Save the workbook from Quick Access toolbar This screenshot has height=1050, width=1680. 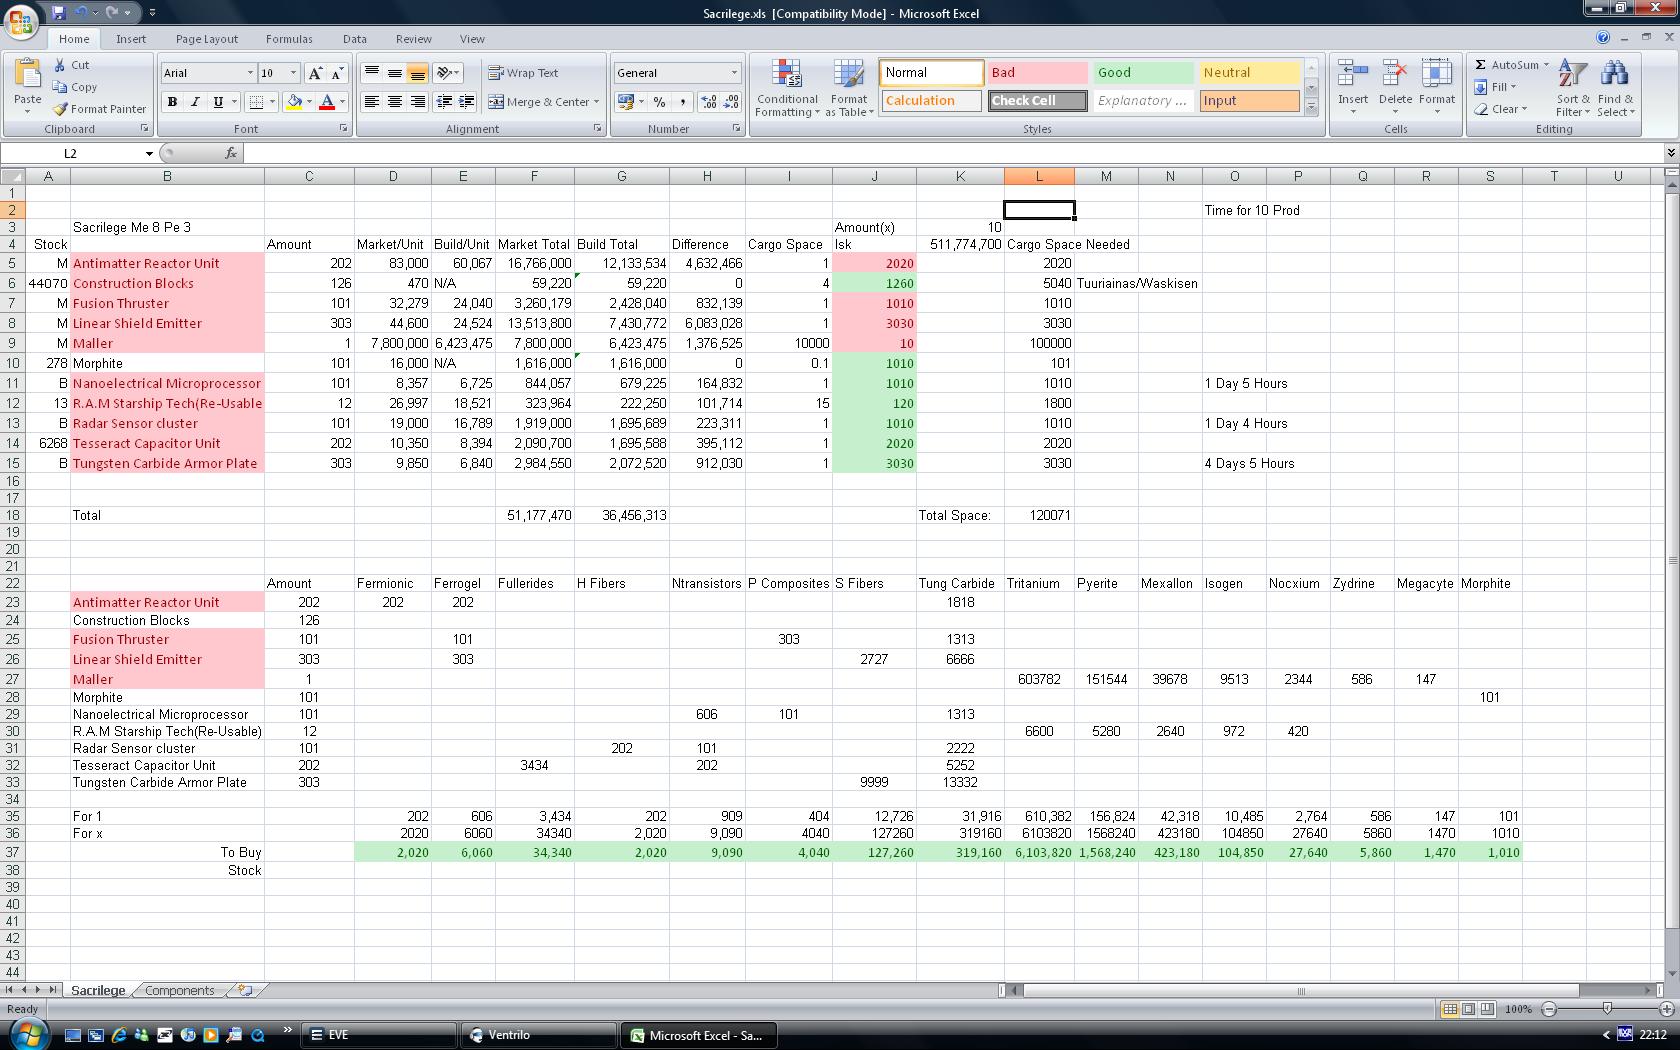pos(59,13)
